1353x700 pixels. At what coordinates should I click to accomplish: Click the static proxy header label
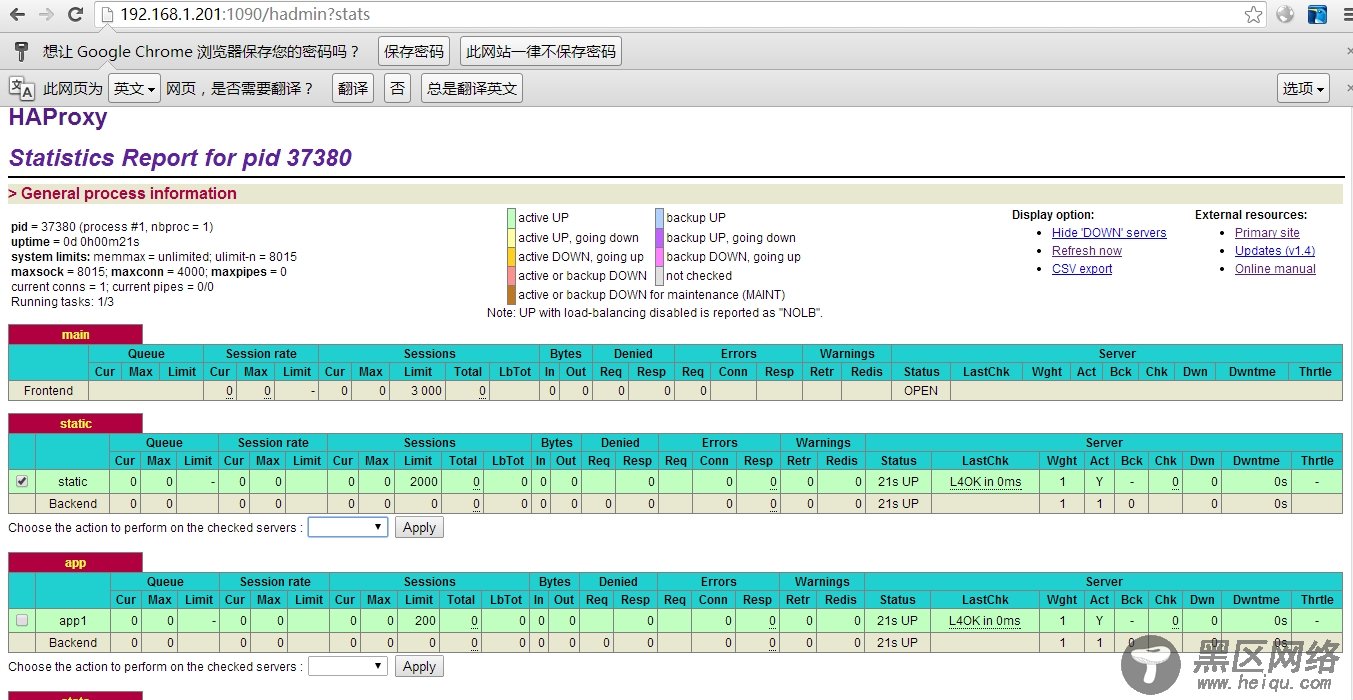75,424
